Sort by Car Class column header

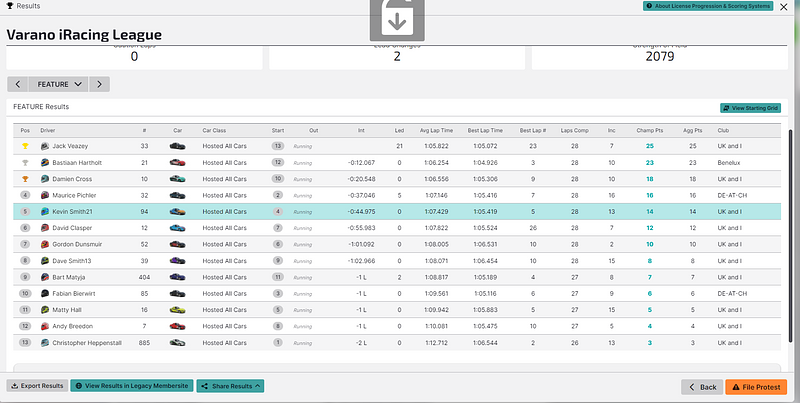(x=214, y=131)
